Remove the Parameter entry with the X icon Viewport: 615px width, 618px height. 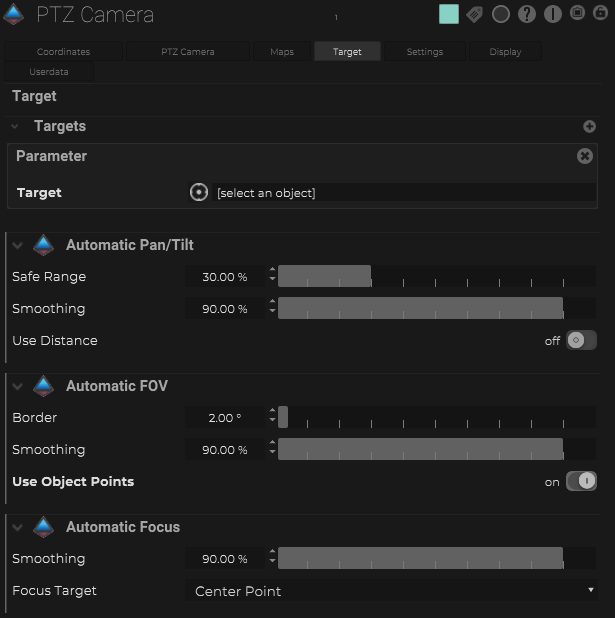tap(585, 156)
